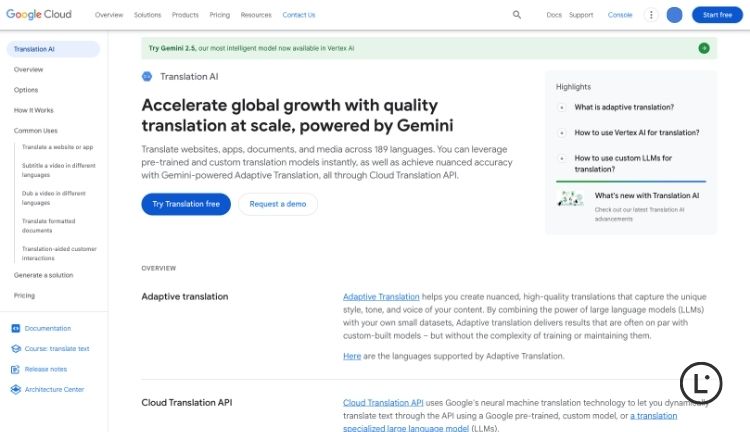Viewport: 750px width, 432px height.
Task: Click the Release notes icon
Action: click(x=16, y=369)
